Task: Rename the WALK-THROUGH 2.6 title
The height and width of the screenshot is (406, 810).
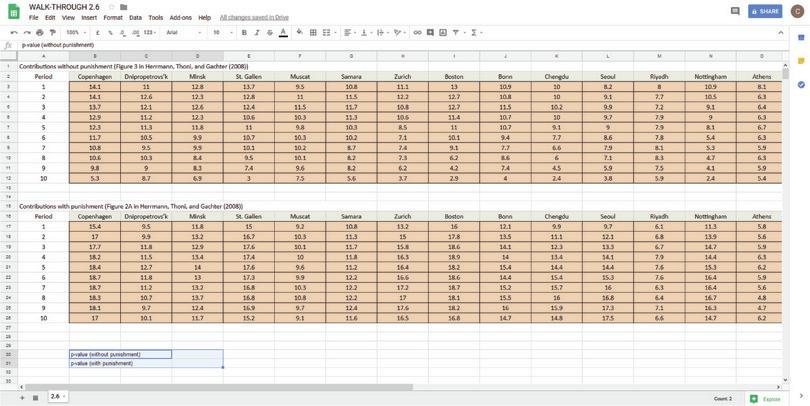Action: 64,7
